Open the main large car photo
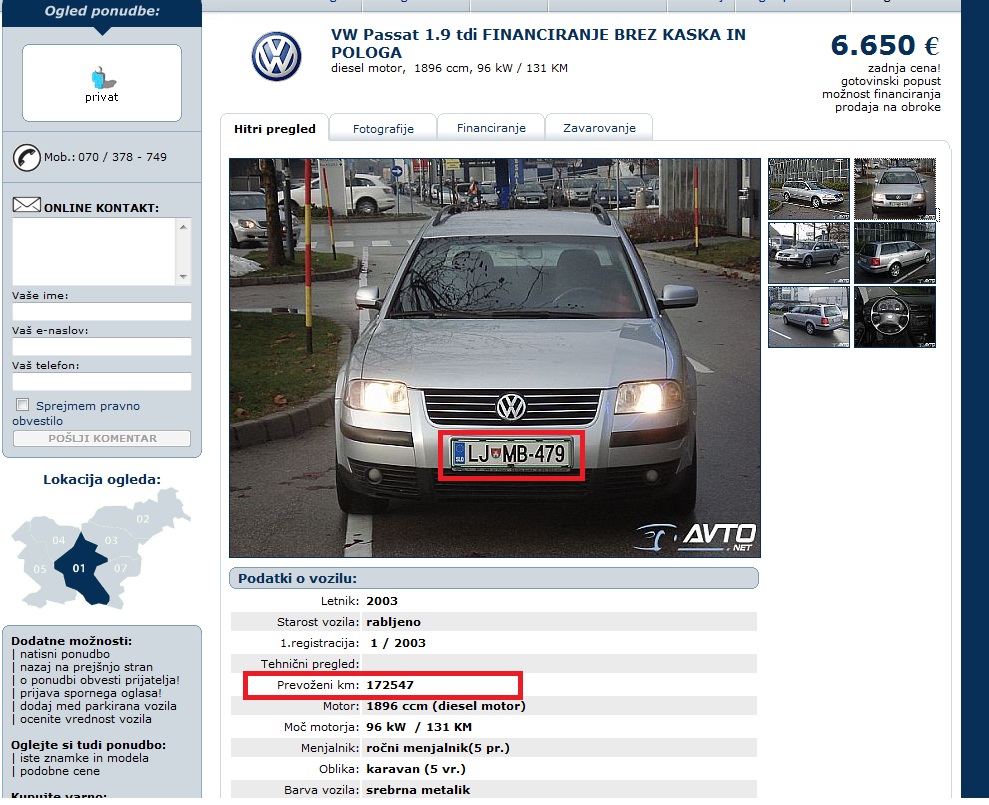The width and height of the screenshot is (989, 805). coord(494,358)
